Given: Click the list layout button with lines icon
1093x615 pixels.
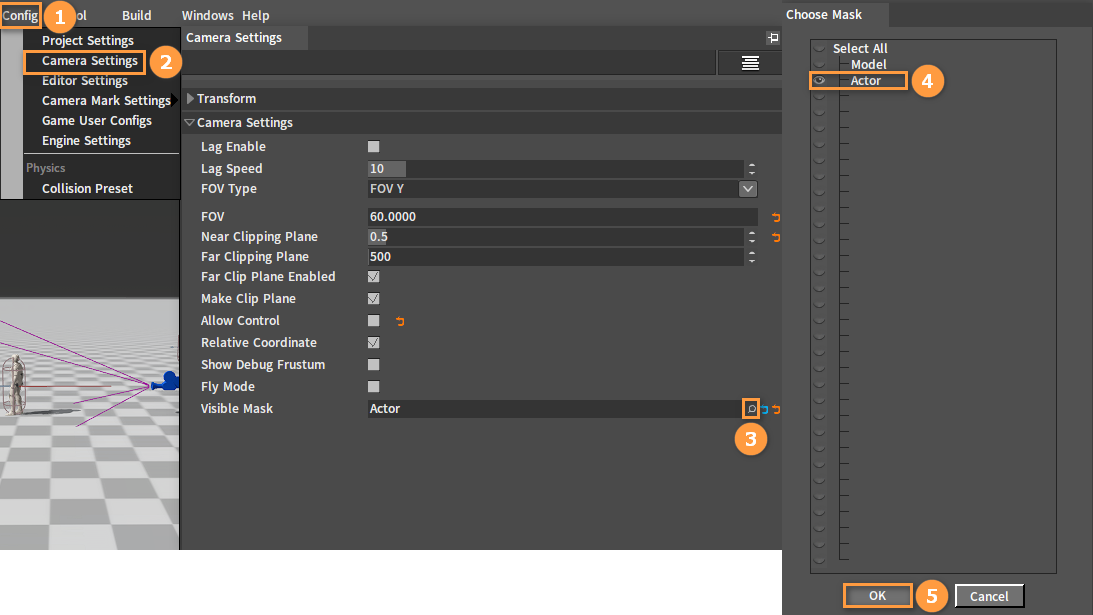Looking at the screenshot, I should coord(749,63).
